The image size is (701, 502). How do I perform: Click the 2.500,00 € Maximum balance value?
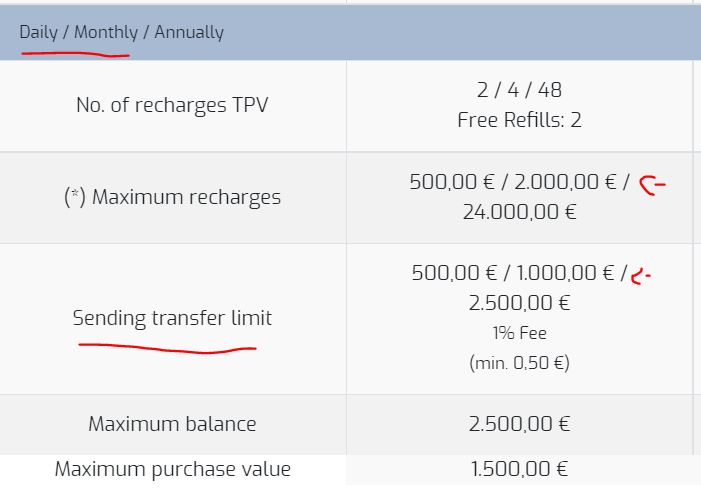point(519,424)
